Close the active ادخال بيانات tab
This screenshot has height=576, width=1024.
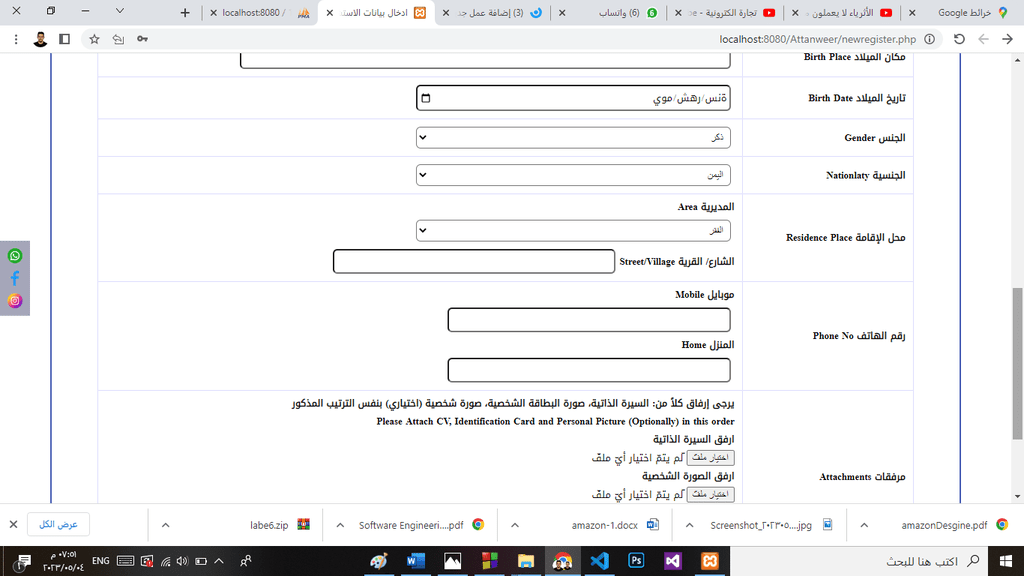click(x=330, y=12)
